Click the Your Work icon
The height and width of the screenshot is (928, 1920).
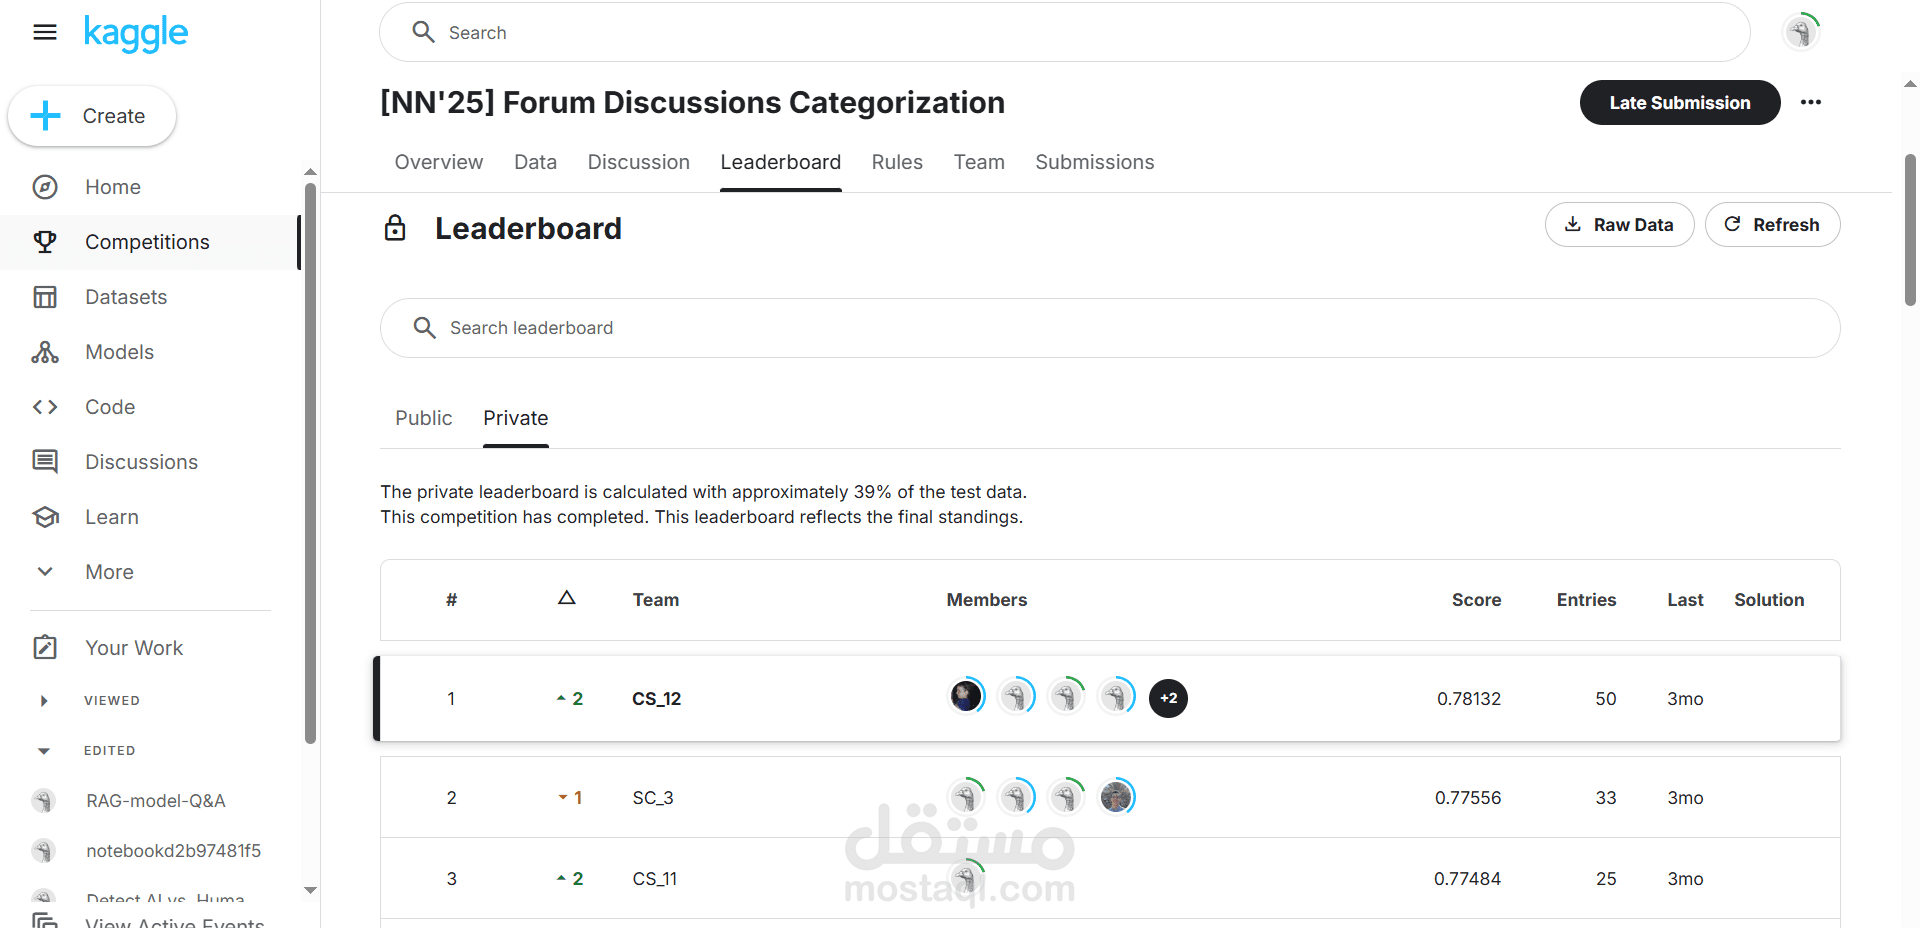click(45, 647)
